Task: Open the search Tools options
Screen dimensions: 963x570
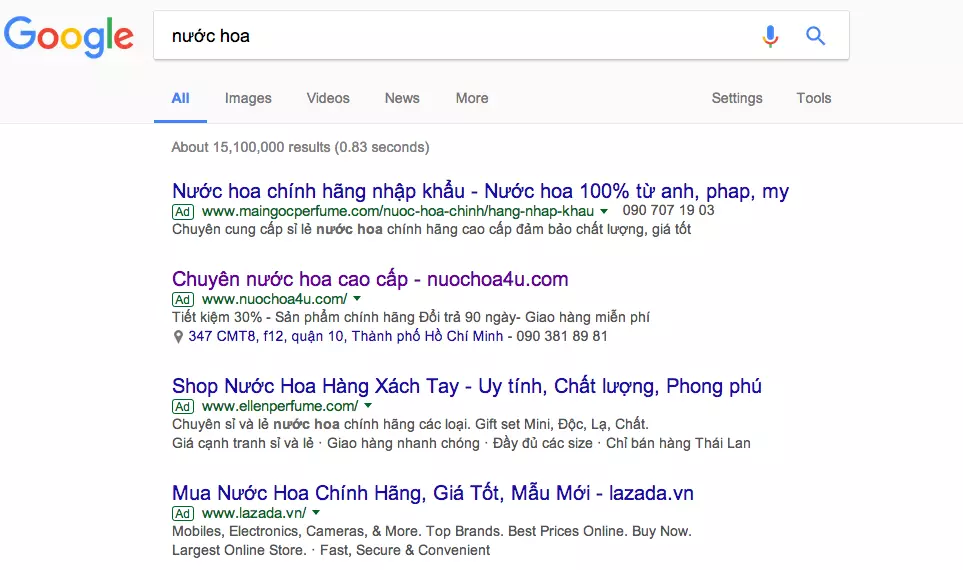Action: pyautogui.click(x=814, y=98)
